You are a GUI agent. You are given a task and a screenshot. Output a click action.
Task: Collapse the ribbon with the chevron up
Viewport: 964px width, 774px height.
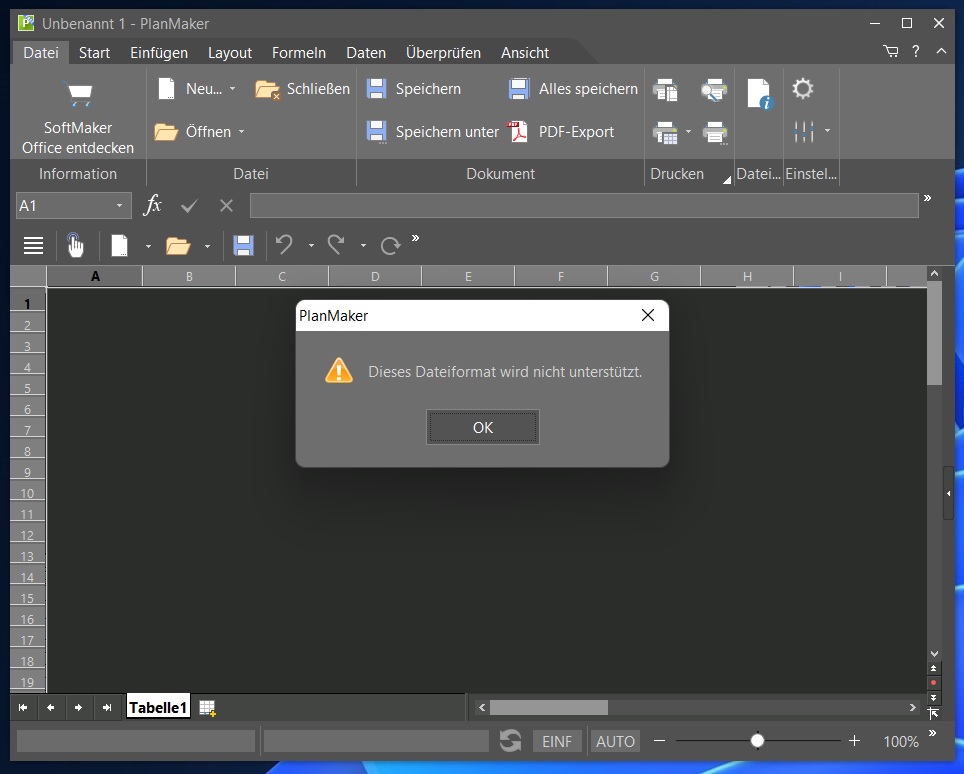(x=941, y=52)
